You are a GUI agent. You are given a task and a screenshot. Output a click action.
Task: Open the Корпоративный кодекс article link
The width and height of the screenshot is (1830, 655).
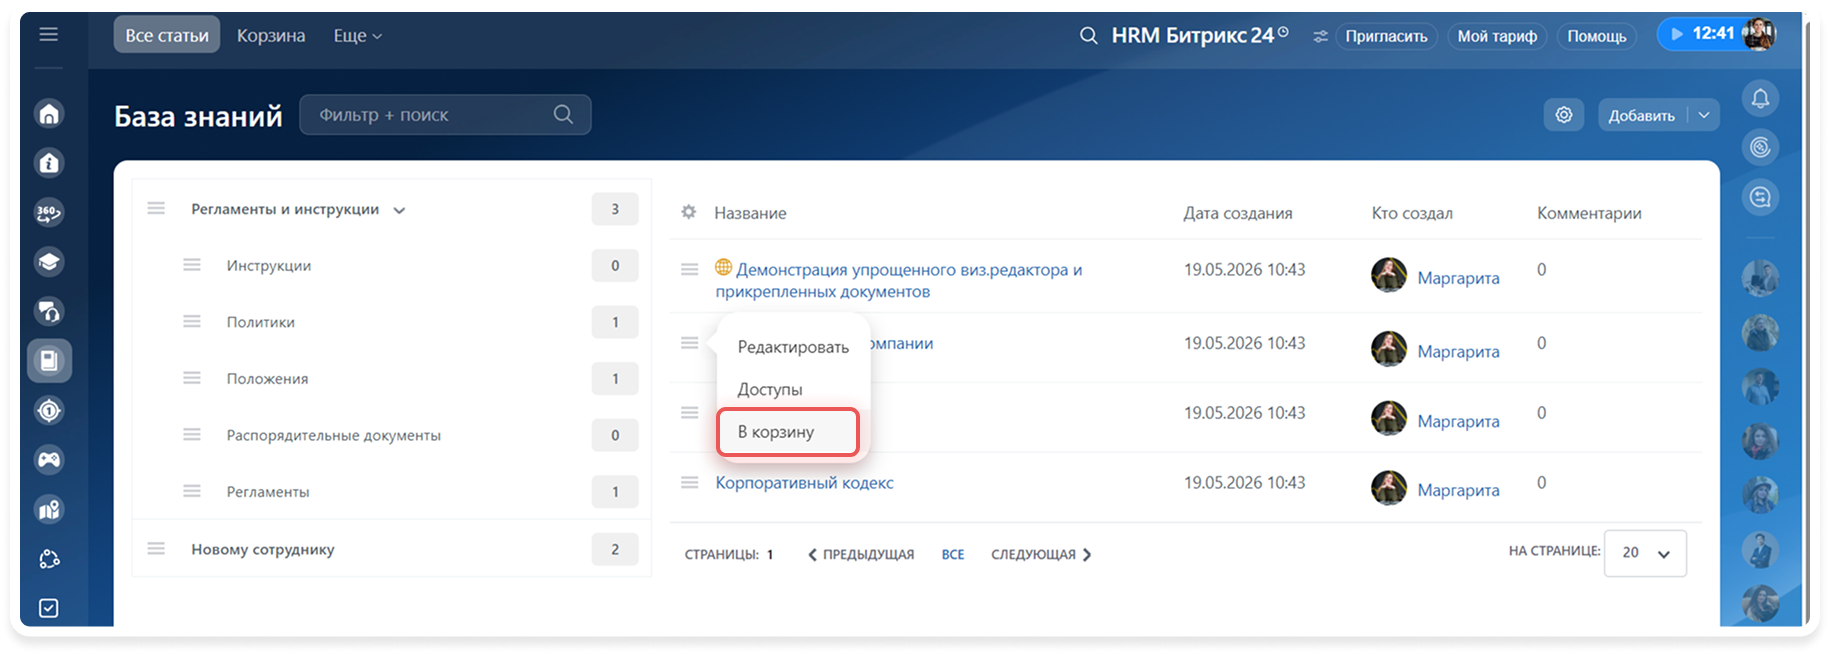[x=805, y=482]
